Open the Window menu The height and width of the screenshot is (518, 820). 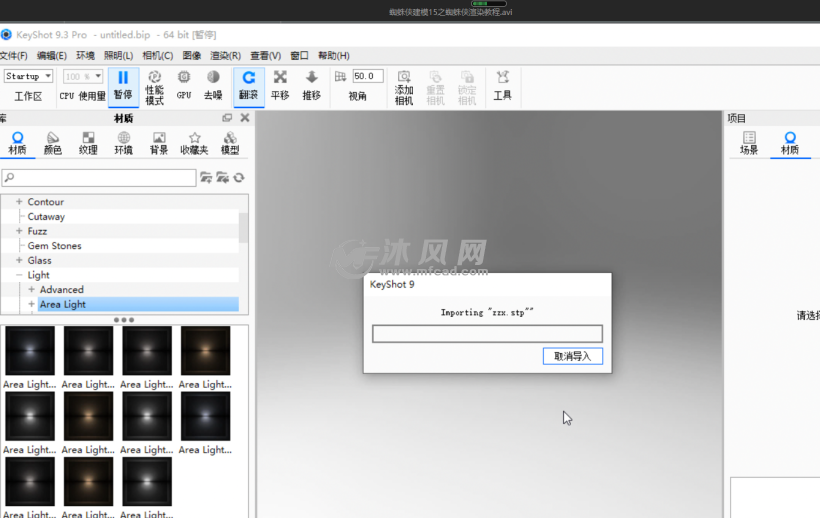(x=299, y=55)
